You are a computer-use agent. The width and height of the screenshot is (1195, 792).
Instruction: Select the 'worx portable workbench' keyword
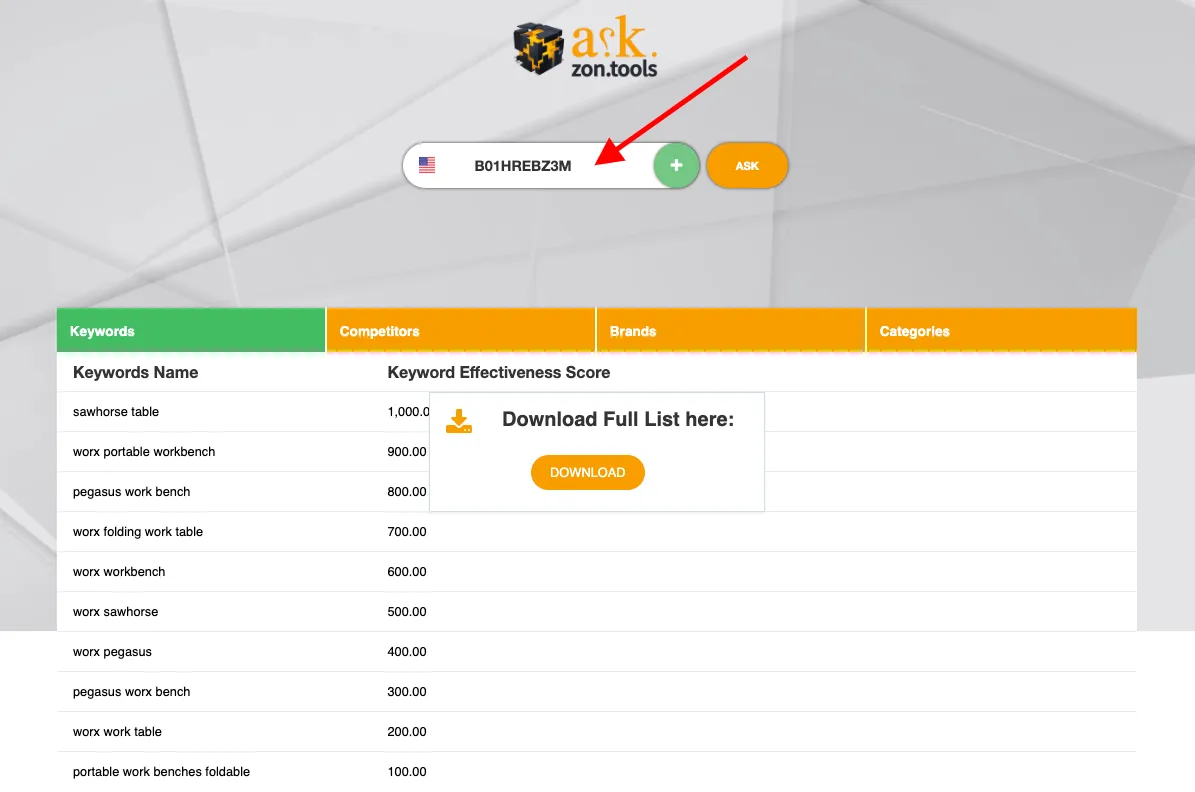coord(144,452)
